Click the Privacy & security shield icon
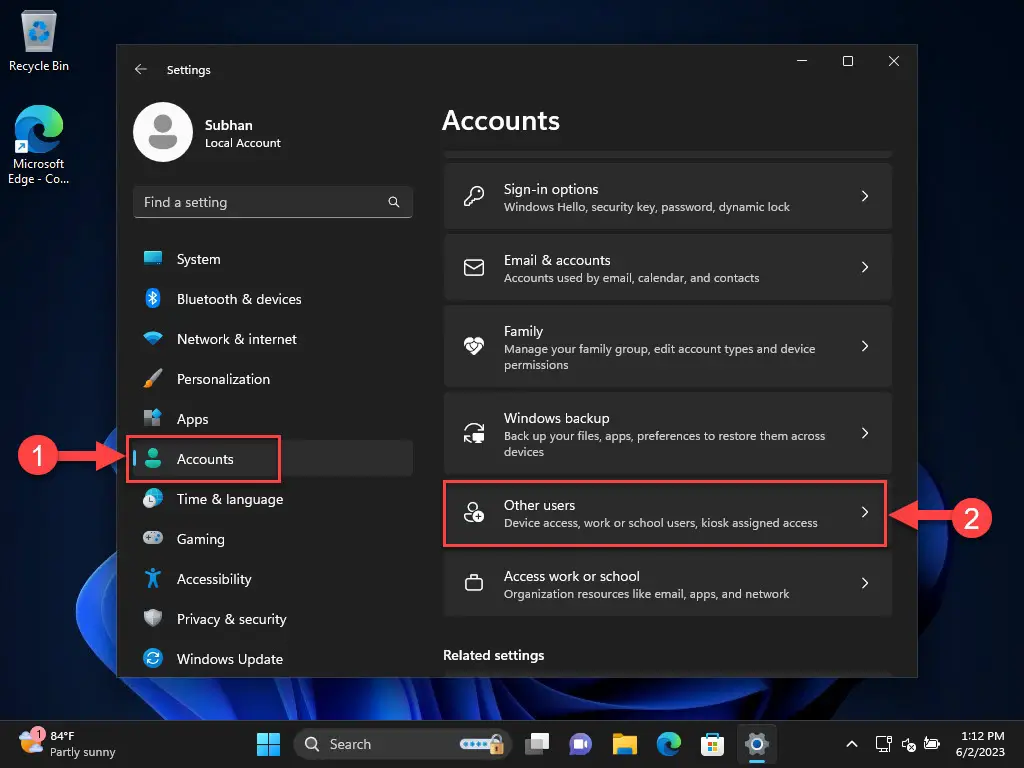This screenshot has height=768, width=1024. click(153, 618)
